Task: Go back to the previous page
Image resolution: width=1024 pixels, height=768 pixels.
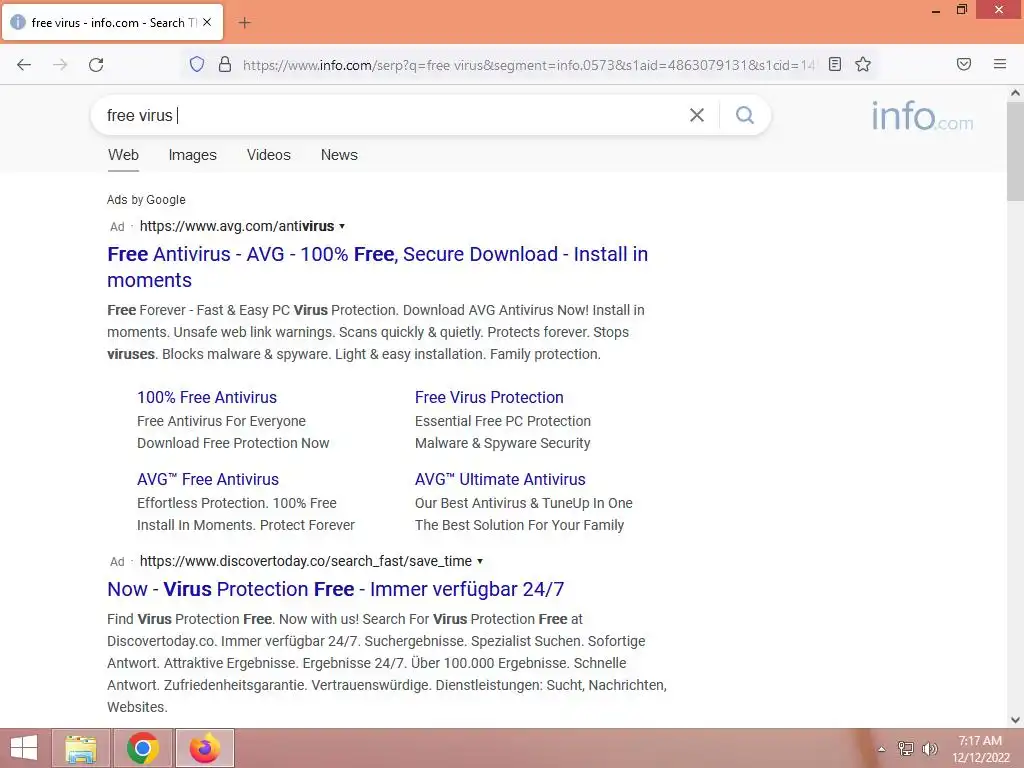Action: pyautogui.click(x=24, y=65)
